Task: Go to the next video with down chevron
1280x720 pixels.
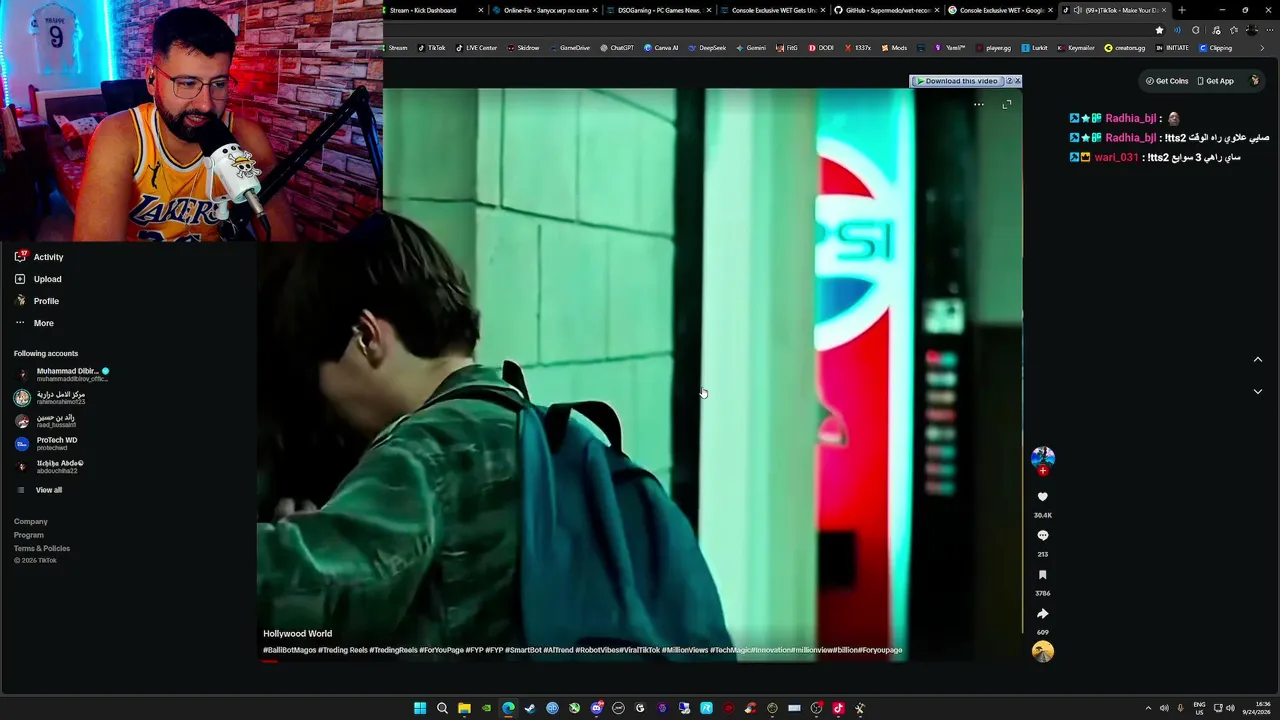Action: tap(1258, 392)
